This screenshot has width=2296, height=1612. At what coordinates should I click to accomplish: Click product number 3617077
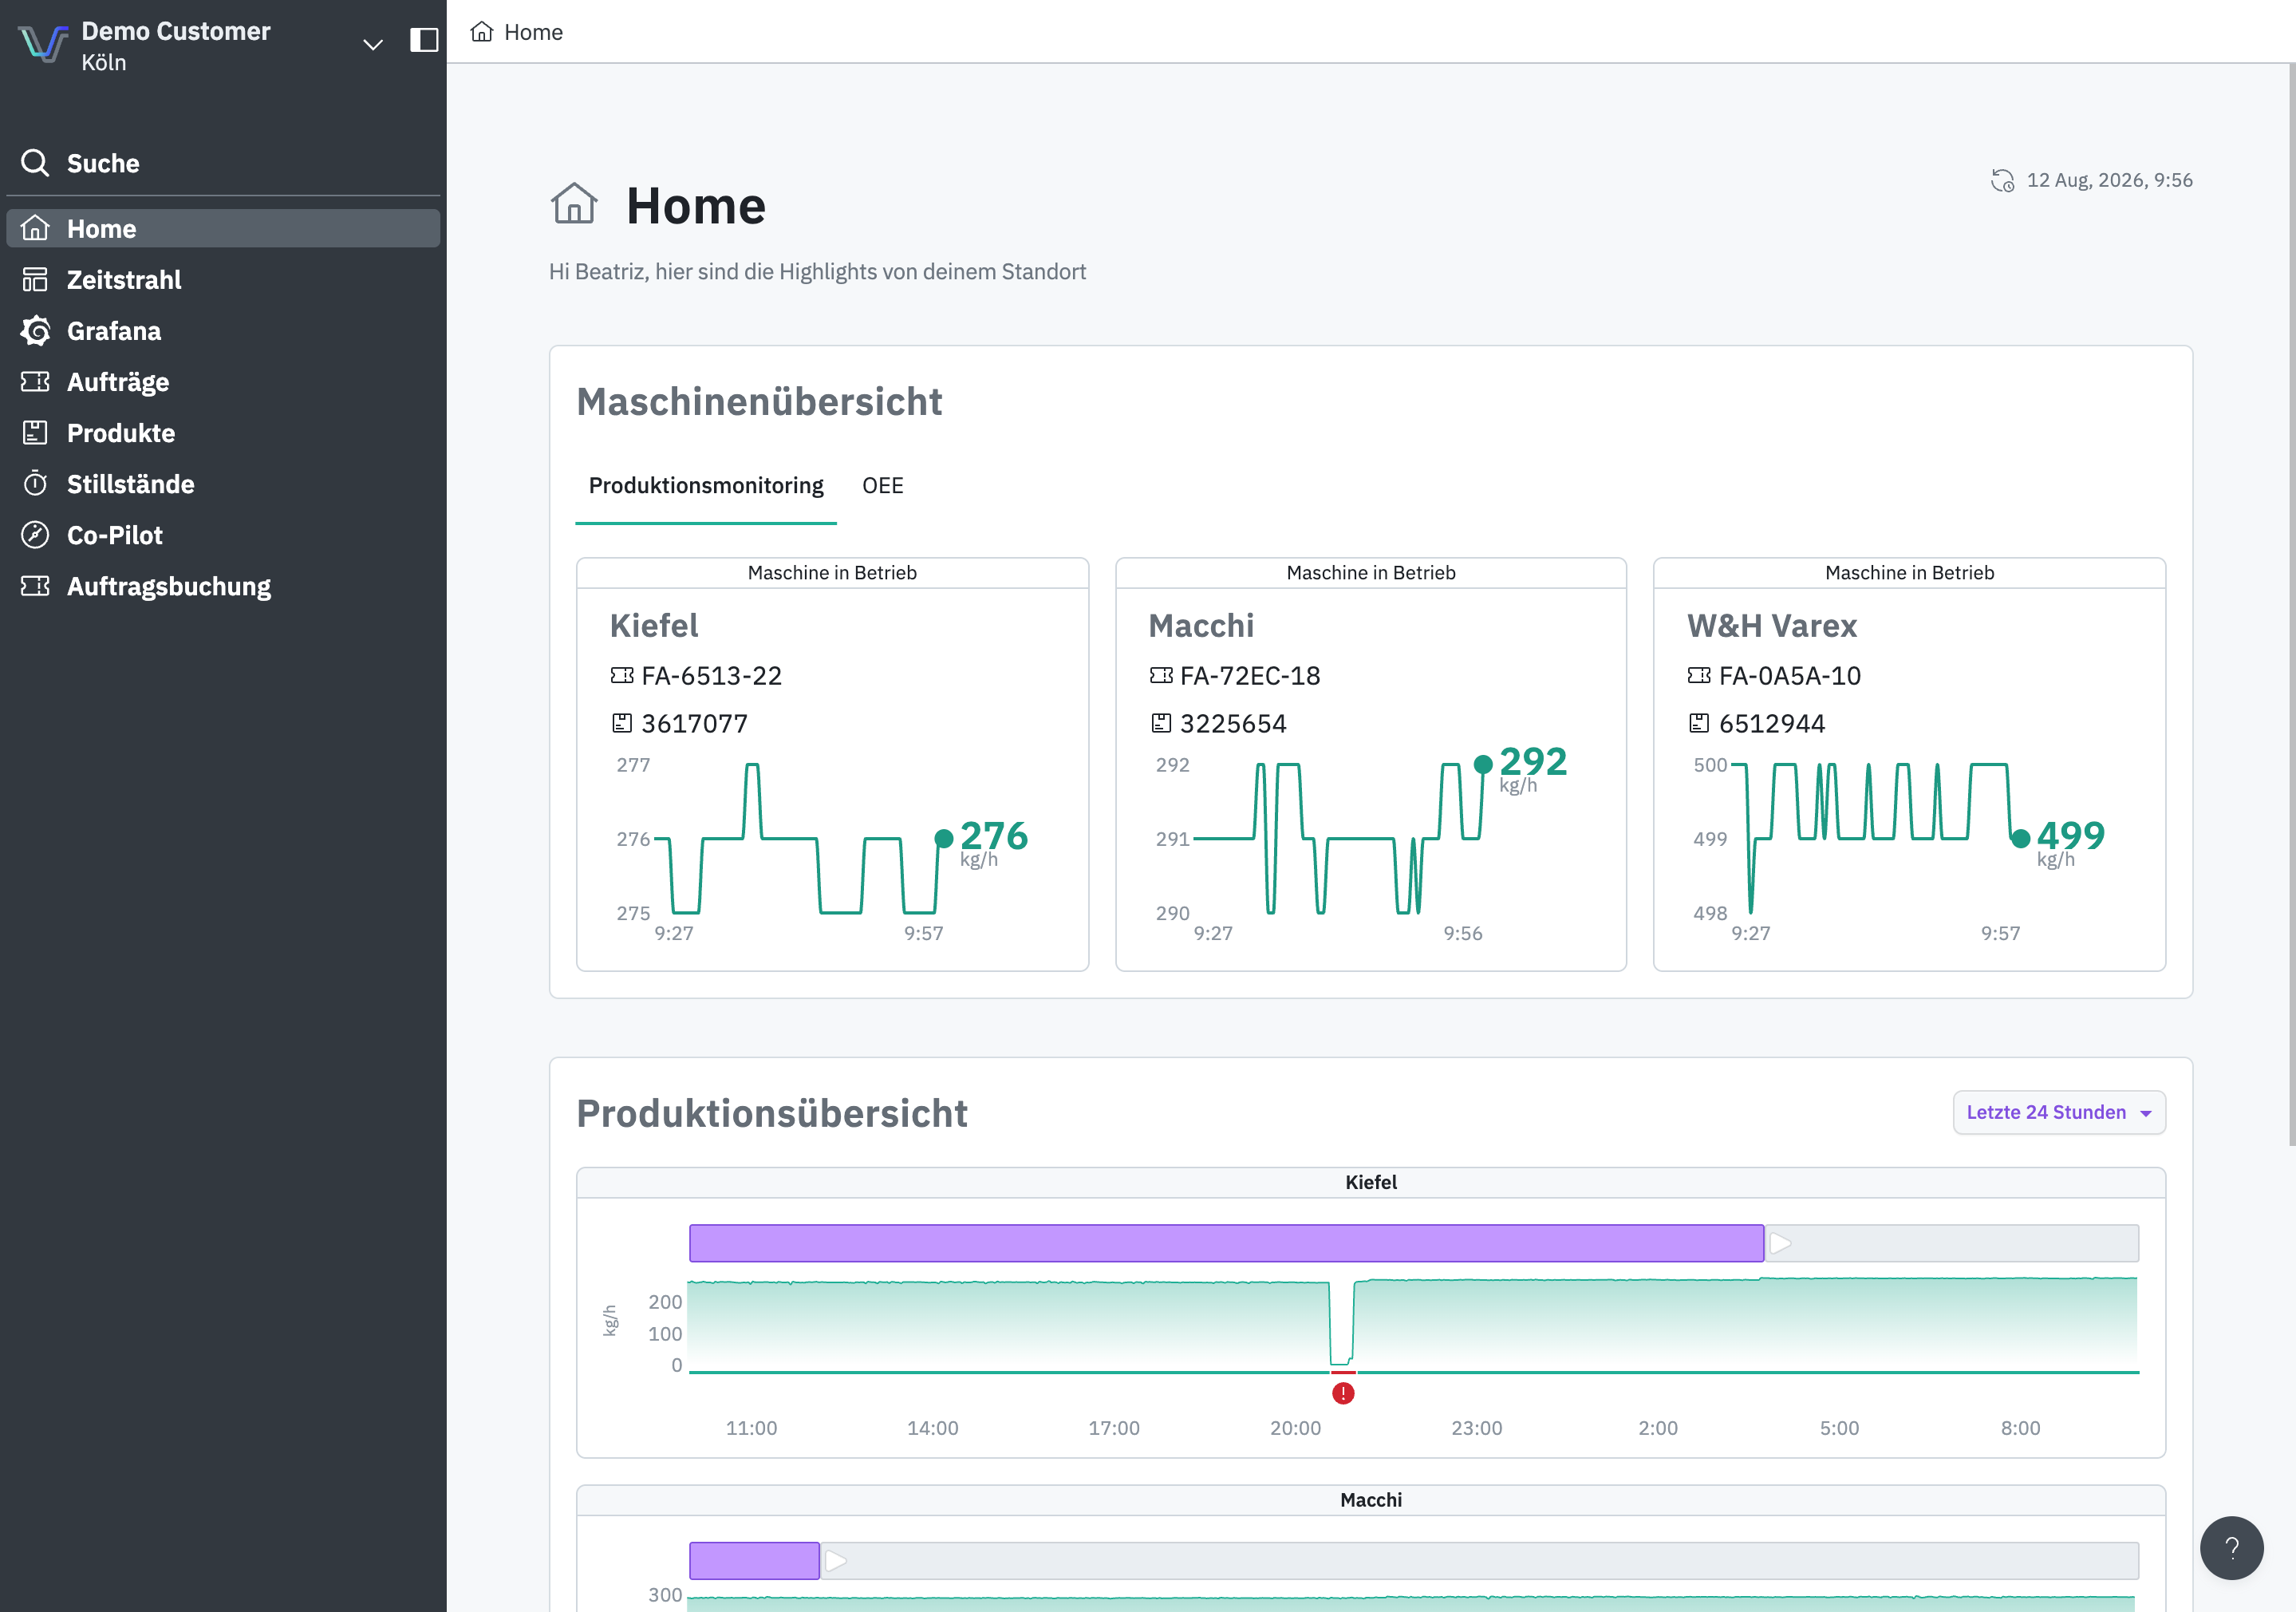click(x=694, y=723)
